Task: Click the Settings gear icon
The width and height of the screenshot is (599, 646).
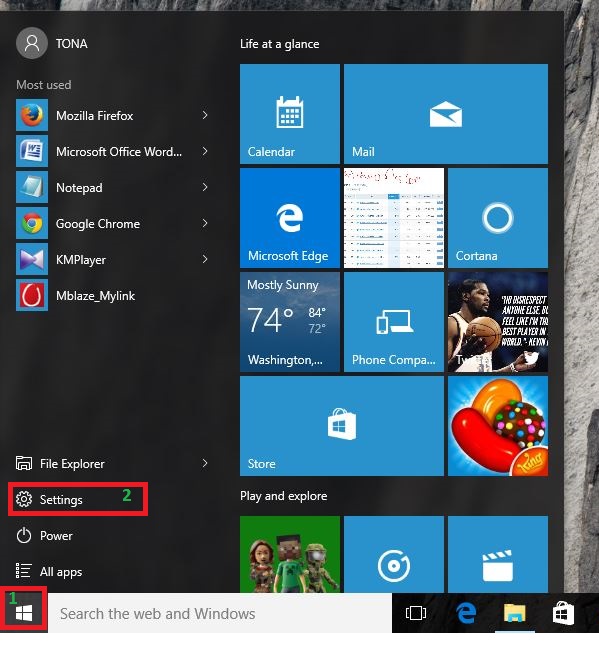Action: (23, 499)
